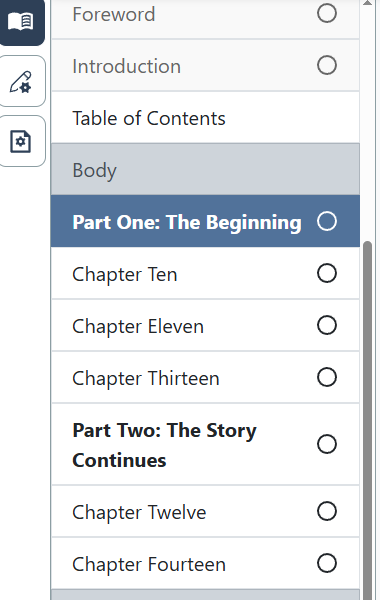
Task: Toggle the circle next to Chapter Ten
Action: tap(327, 273)
